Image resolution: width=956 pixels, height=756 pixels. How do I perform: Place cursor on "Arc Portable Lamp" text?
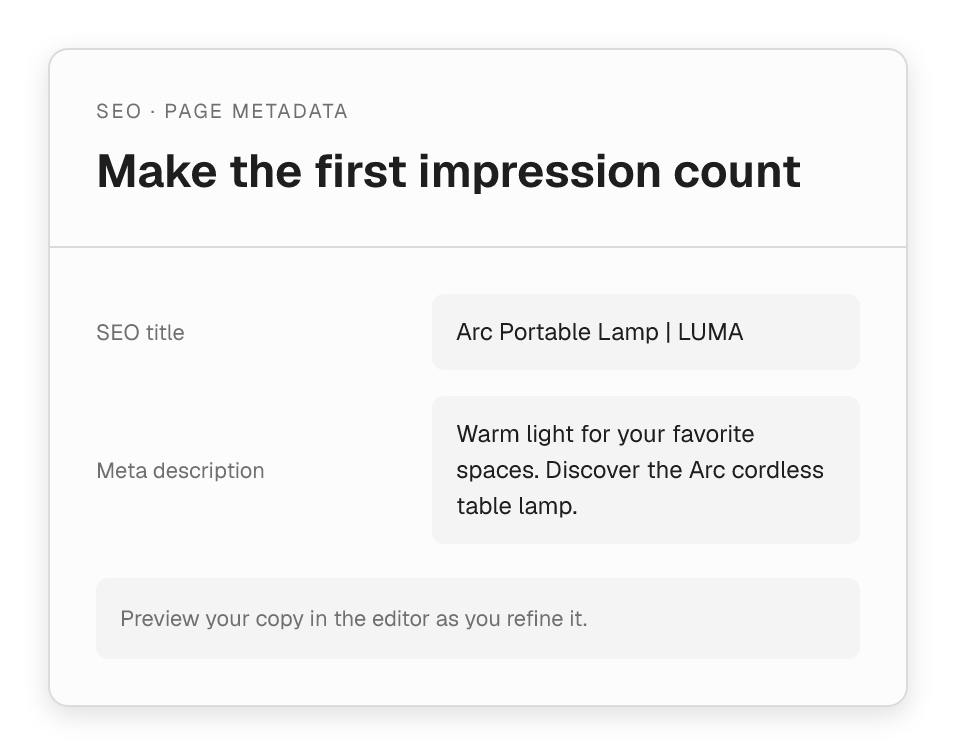tap(557, 332)
